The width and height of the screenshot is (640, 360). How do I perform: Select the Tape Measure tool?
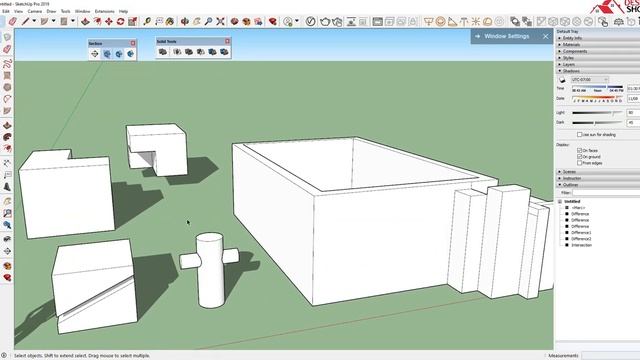pyautogui.click(x=147, y=21)
